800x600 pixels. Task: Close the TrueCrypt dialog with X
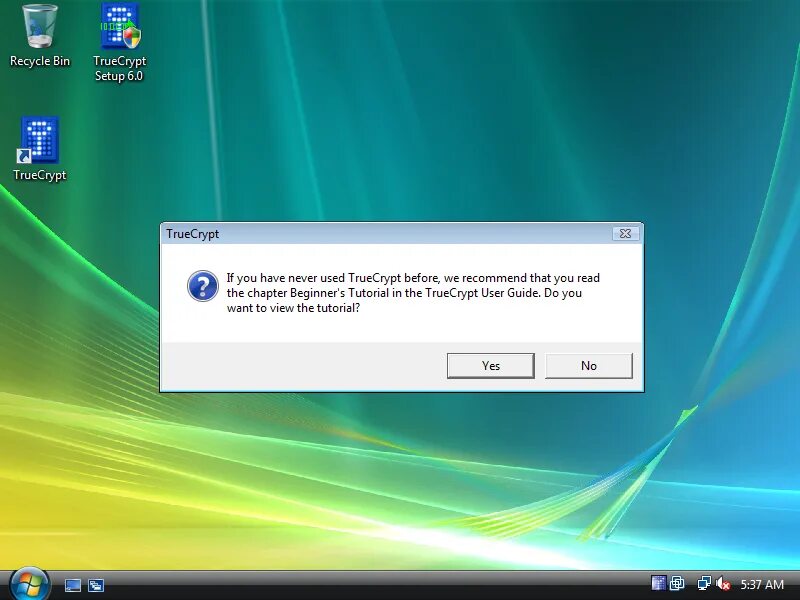[x=626, y=233]
